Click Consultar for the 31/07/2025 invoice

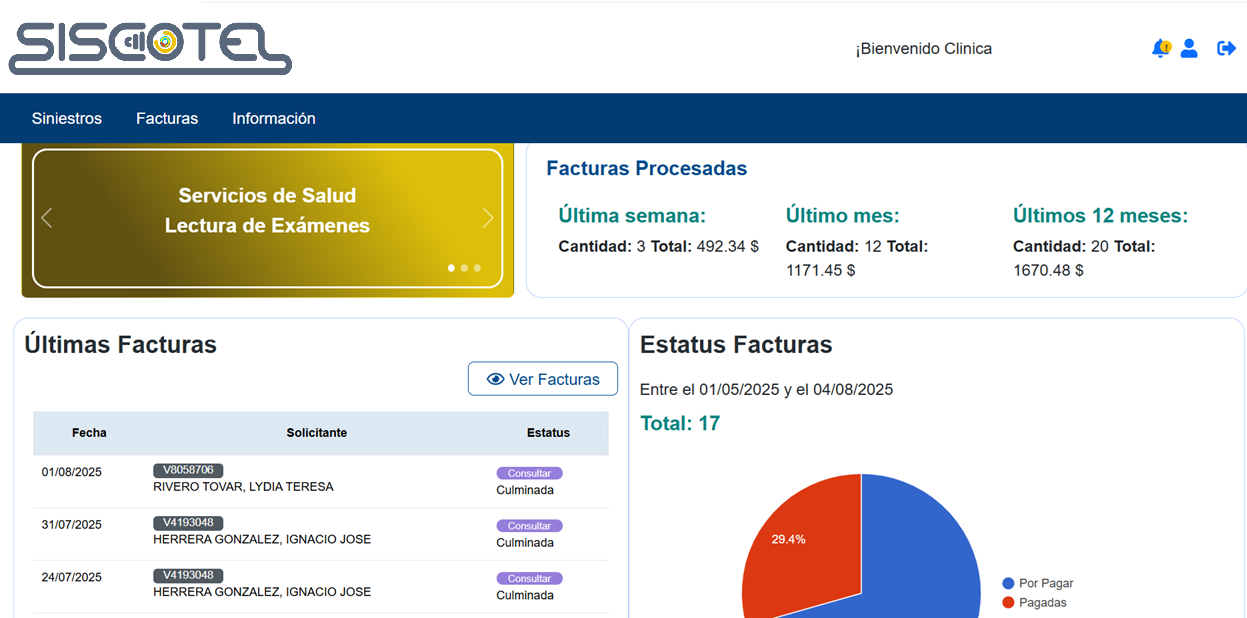click(x=530, y=525)
